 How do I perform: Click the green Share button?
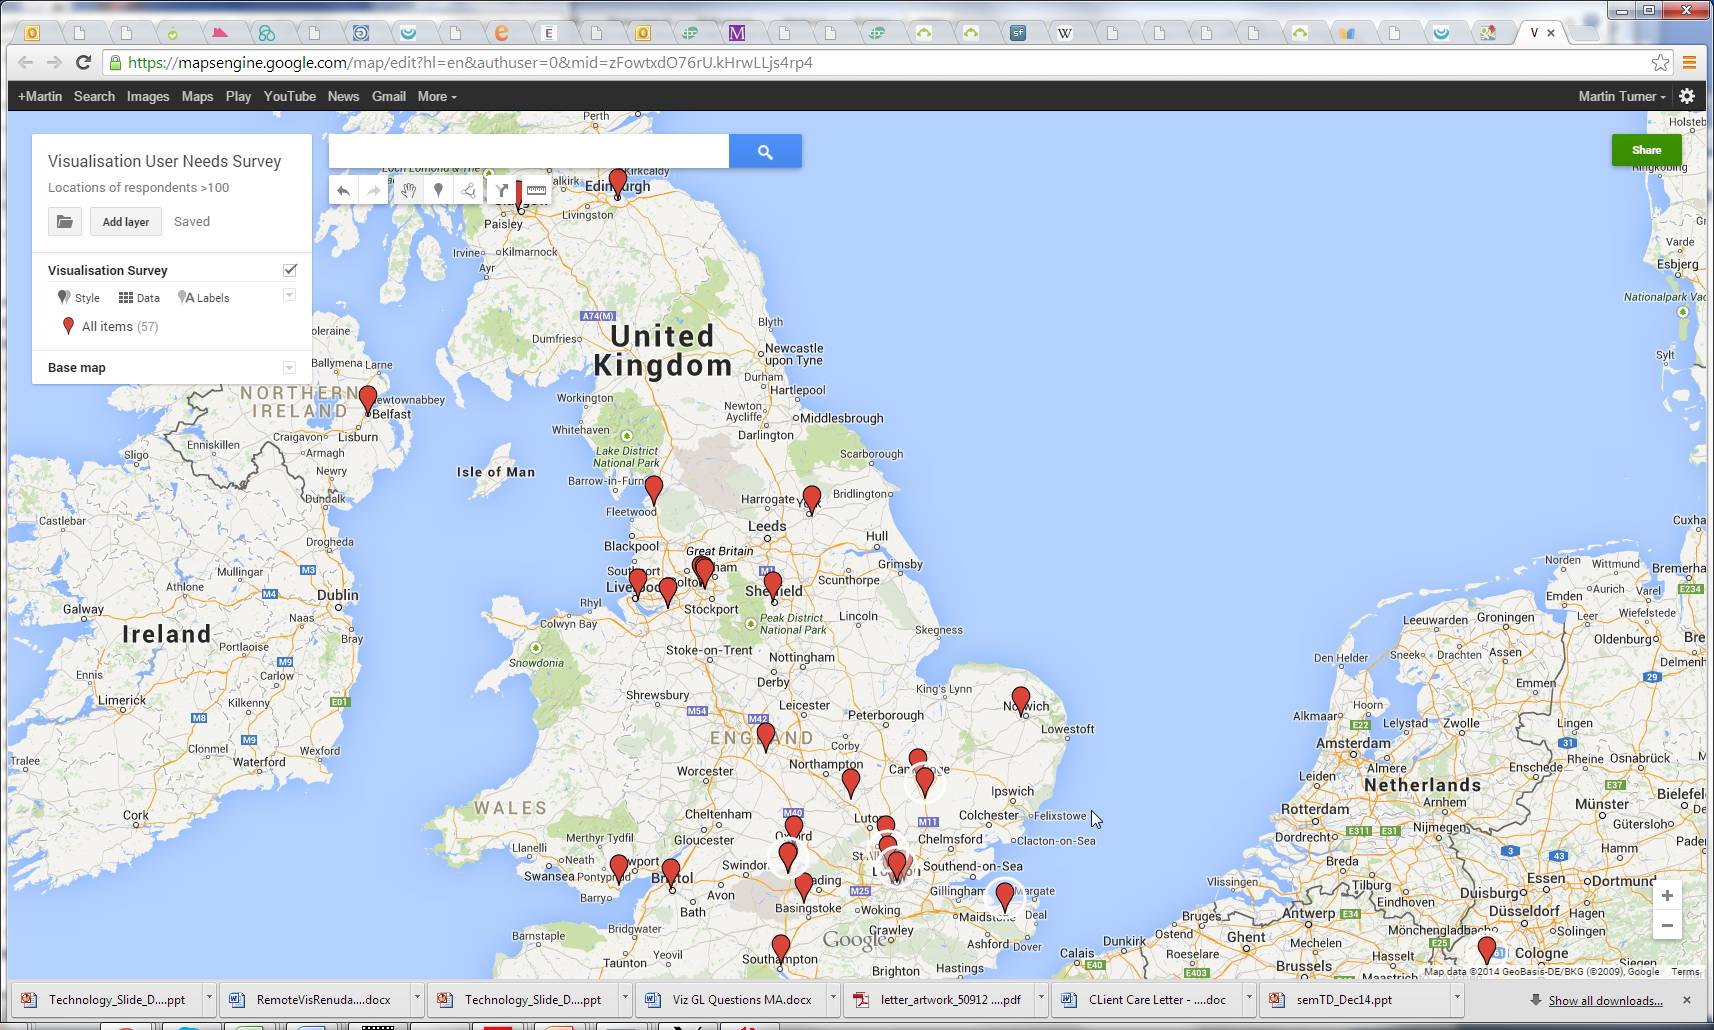1646,150
